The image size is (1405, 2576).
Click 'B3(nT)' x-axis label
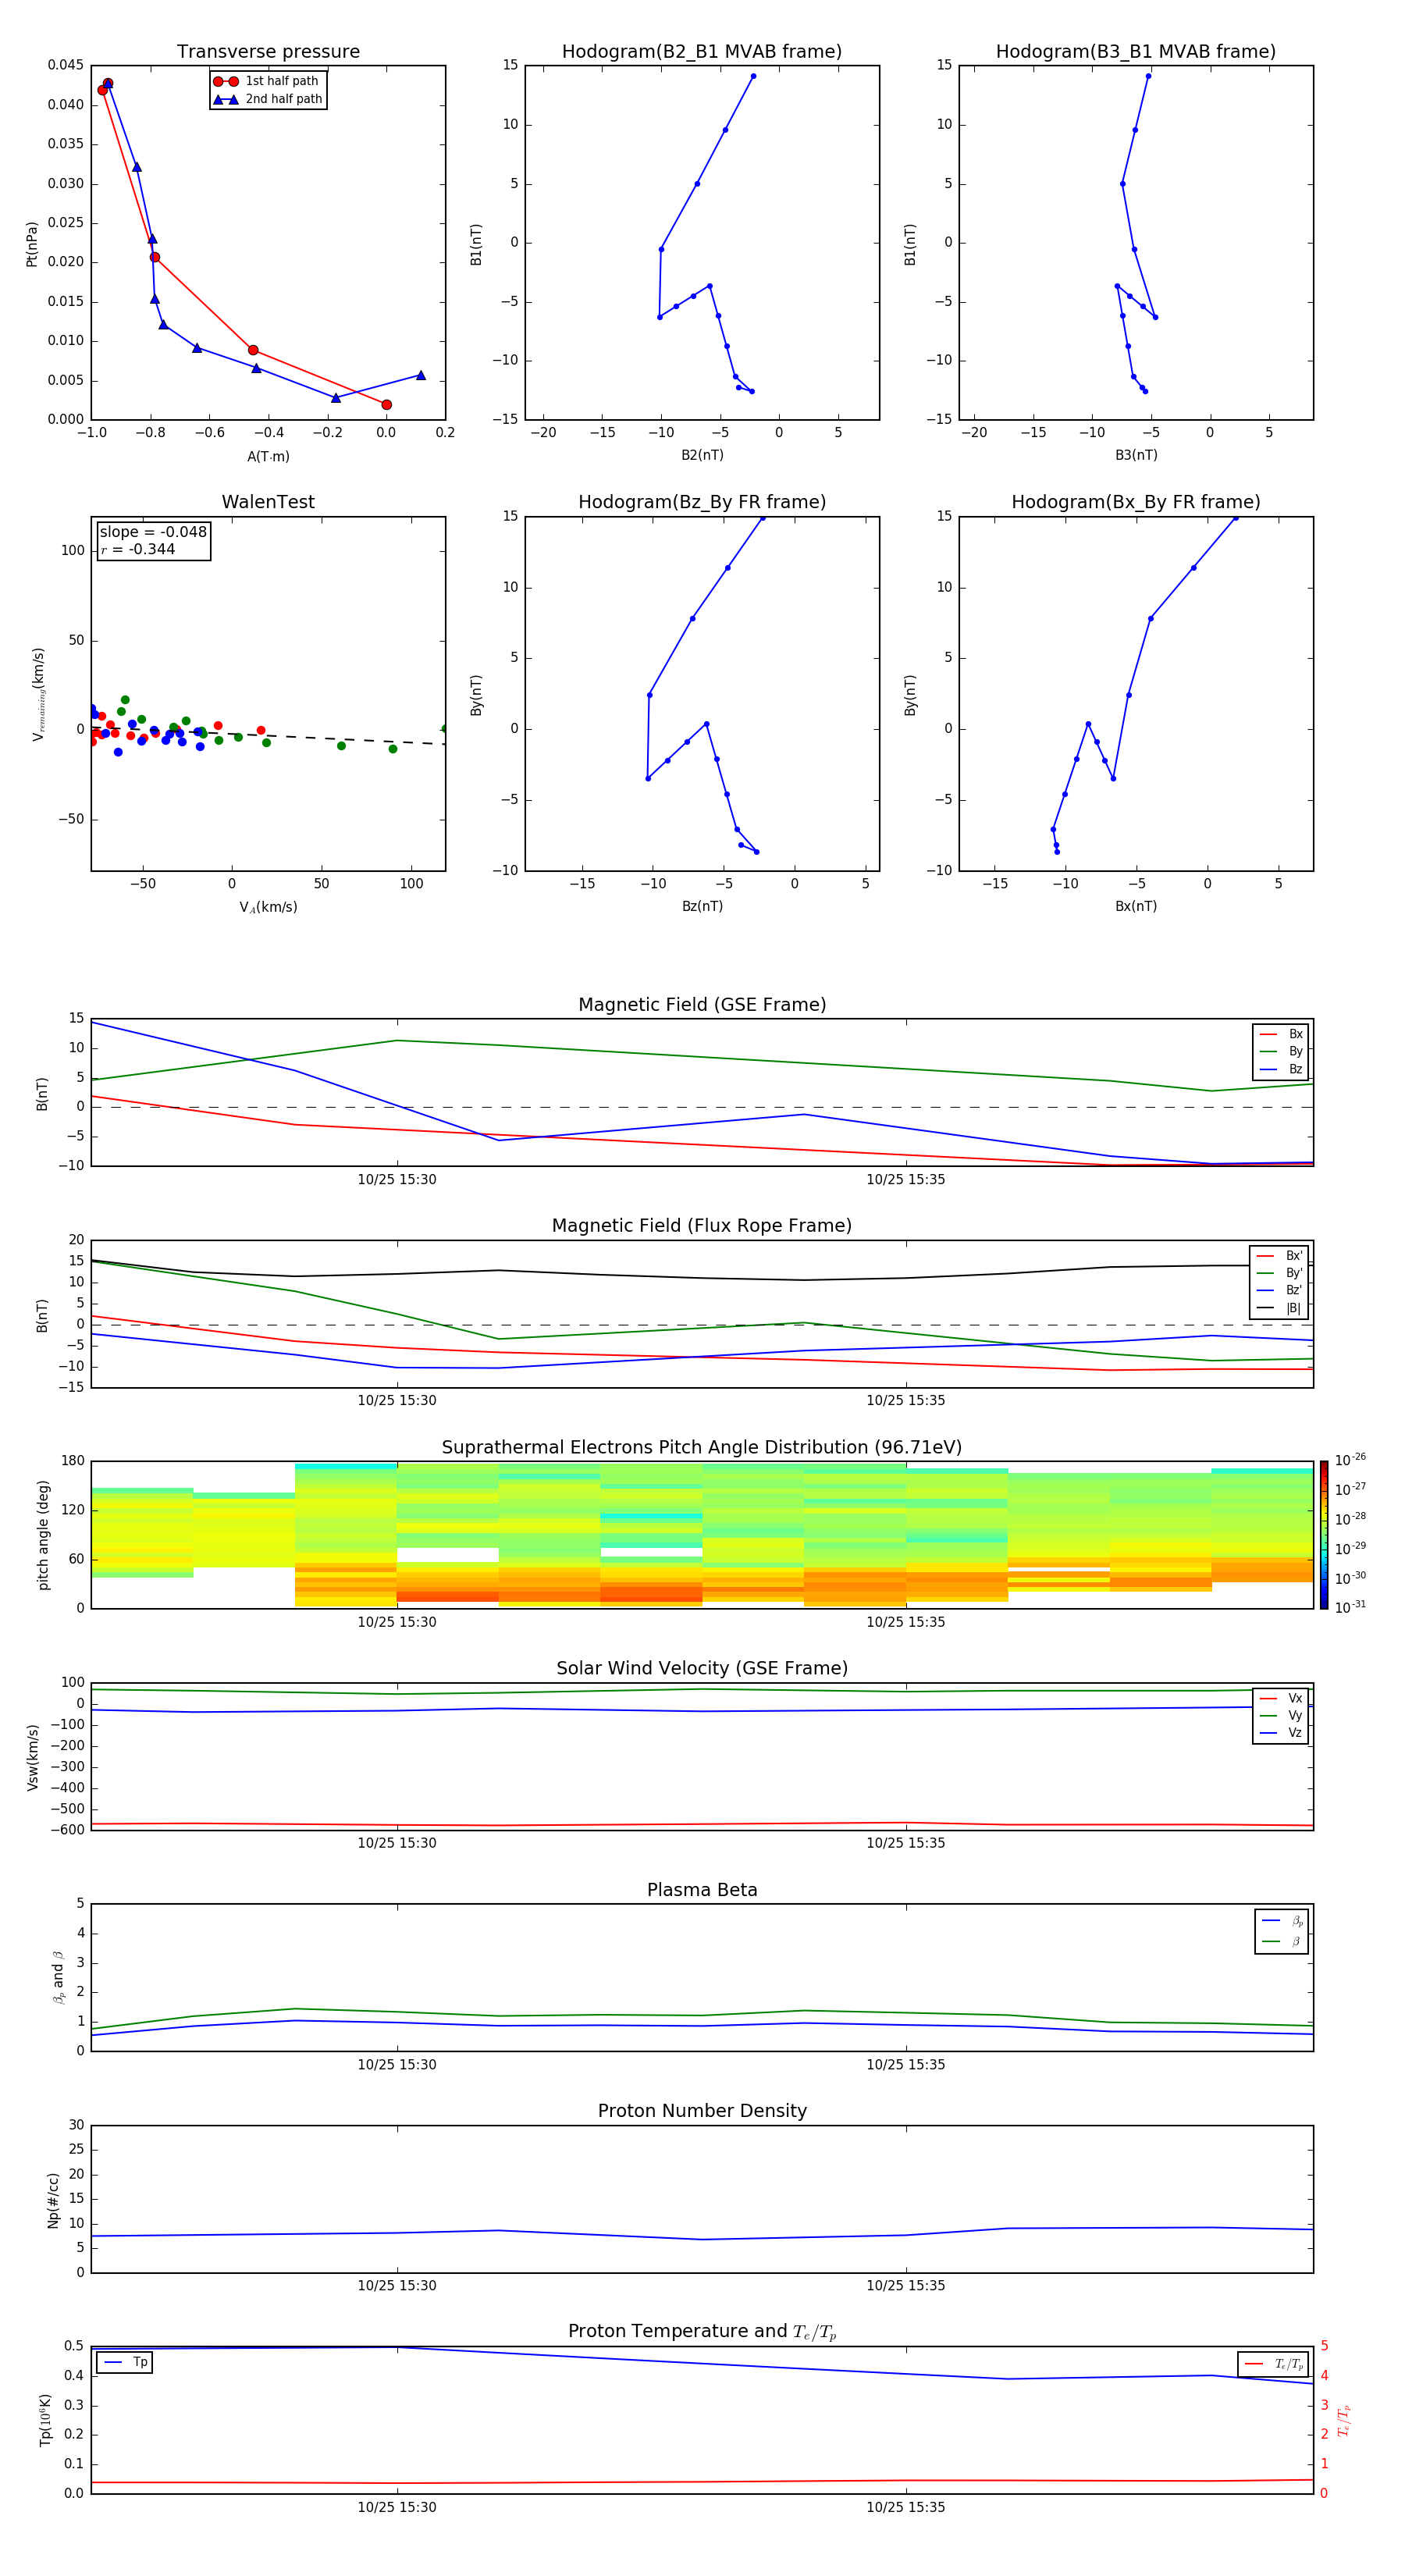(1136, 455)
